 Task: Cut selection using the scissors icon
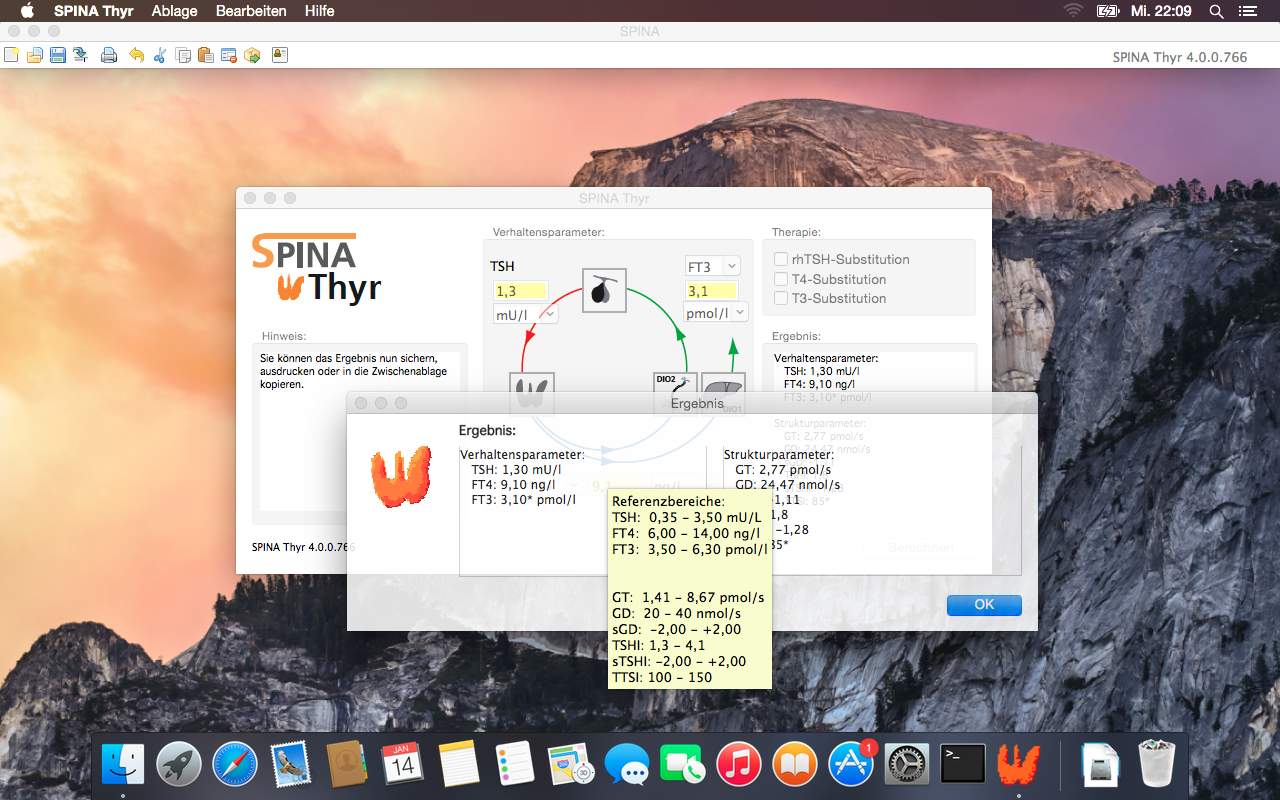coord(159,55)
